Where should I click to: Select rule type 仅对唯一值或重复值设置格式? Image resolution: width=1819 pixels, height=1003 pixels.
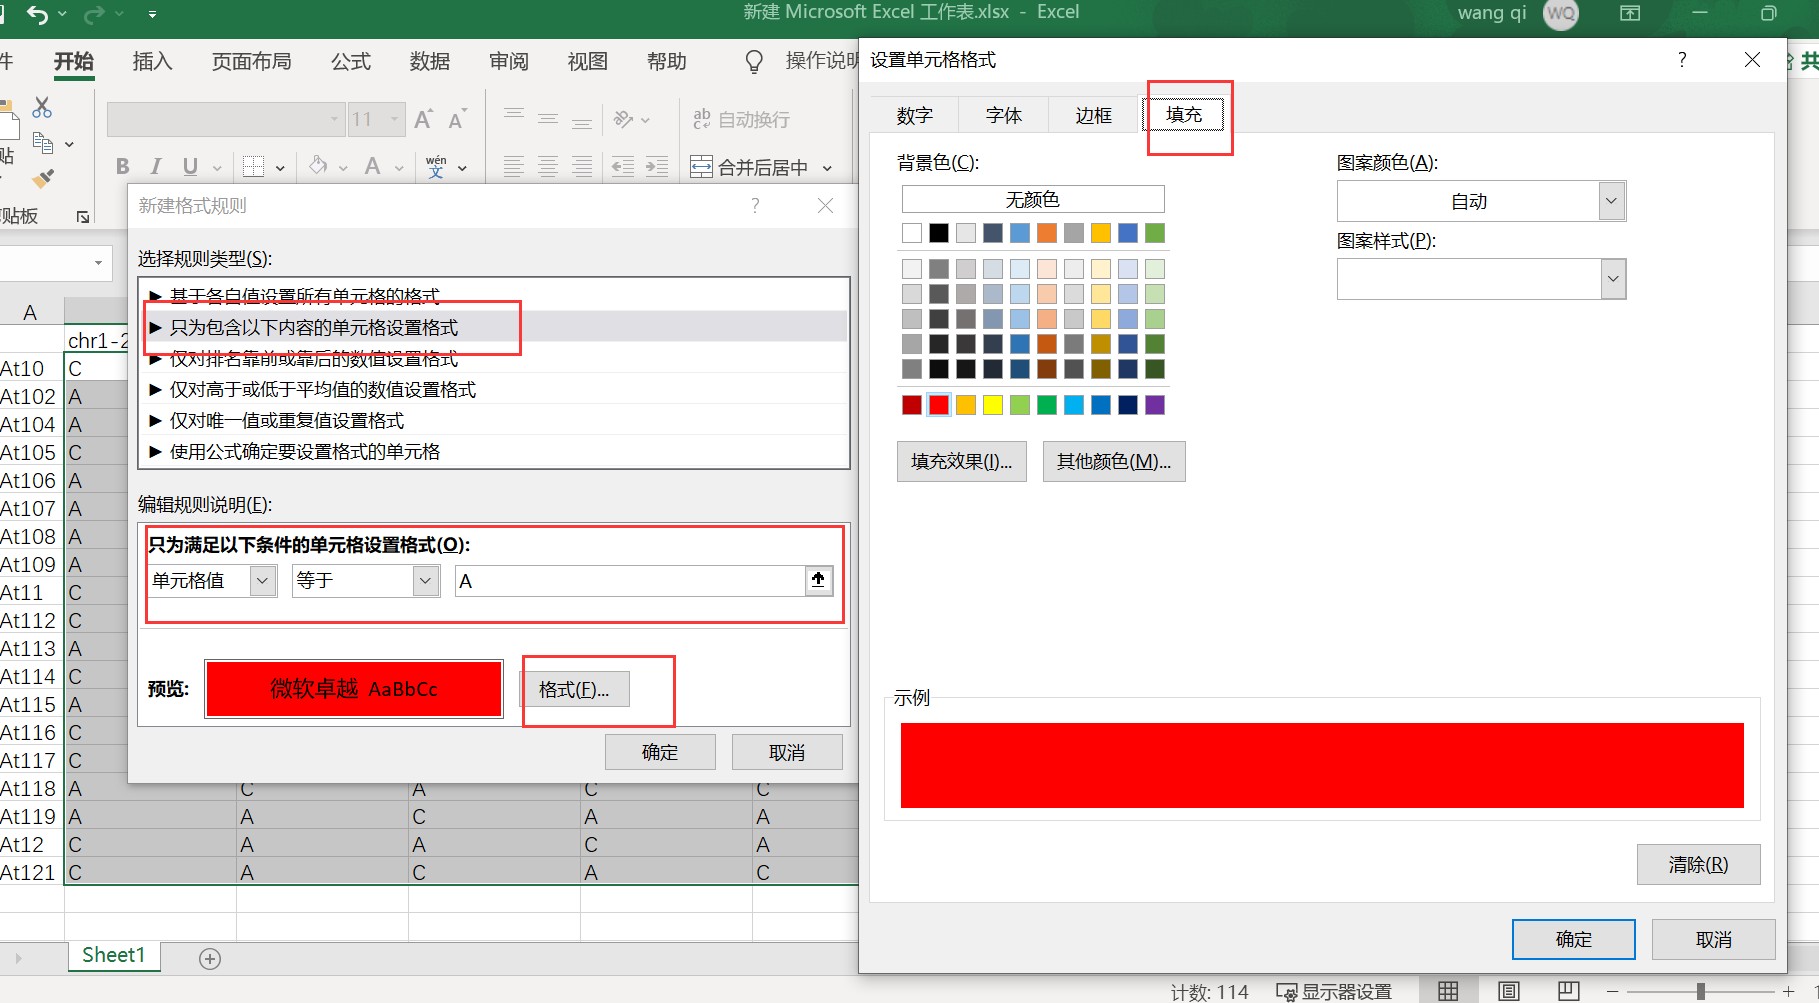pyautogui.click(x=495, y=420)
